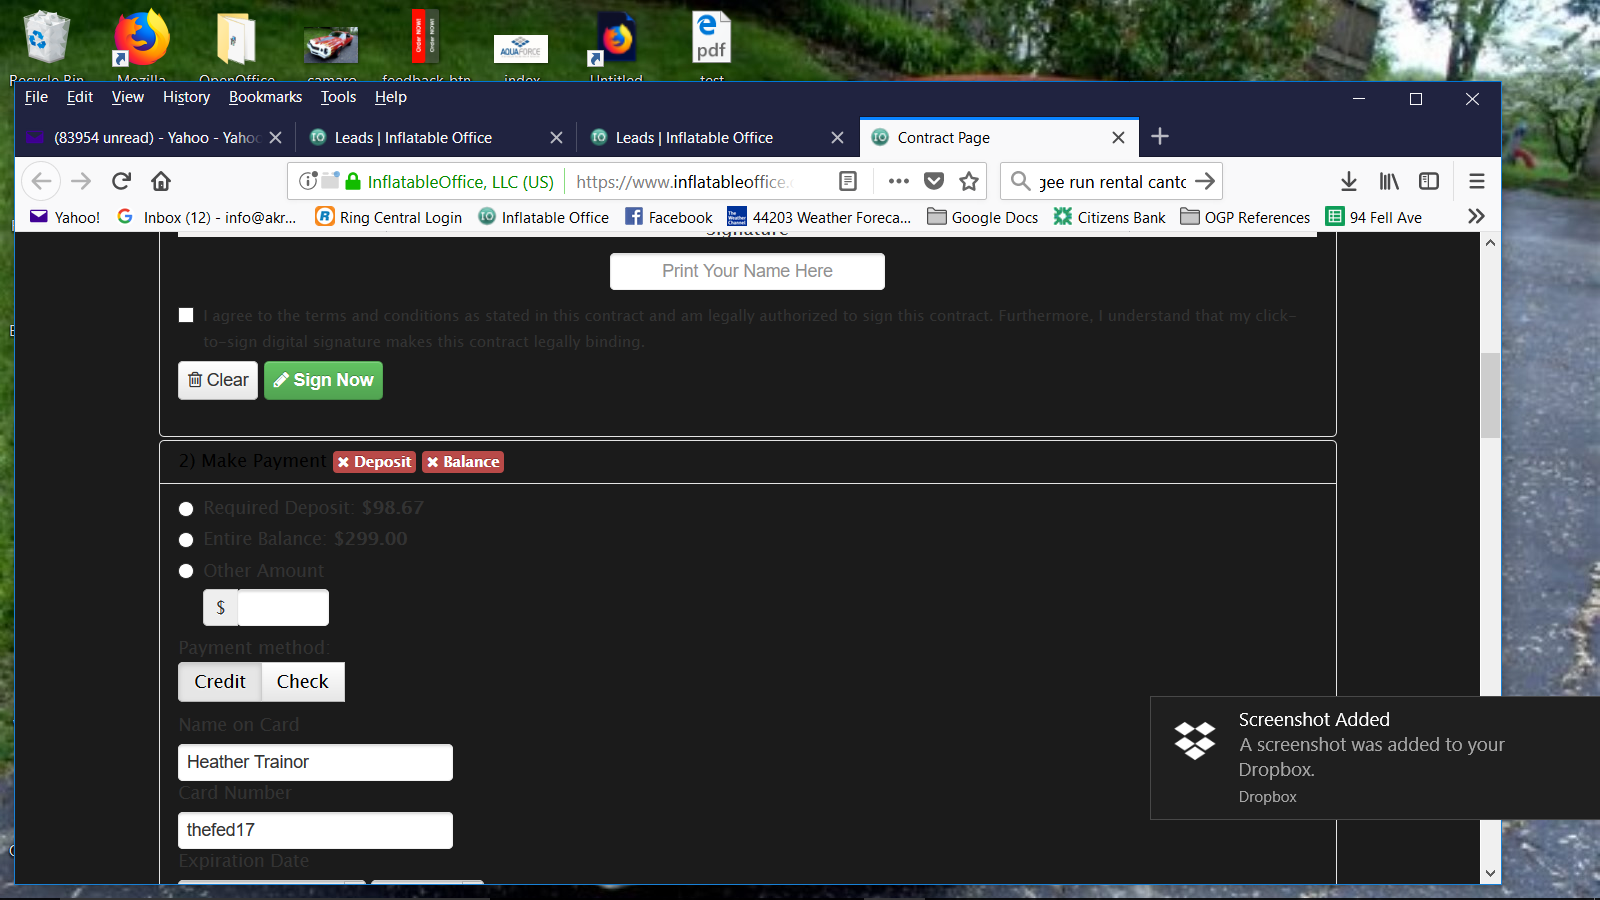Open the Firefox hamburger menu
This screenshot has width=1600, height=900.
coord(1476,181)
